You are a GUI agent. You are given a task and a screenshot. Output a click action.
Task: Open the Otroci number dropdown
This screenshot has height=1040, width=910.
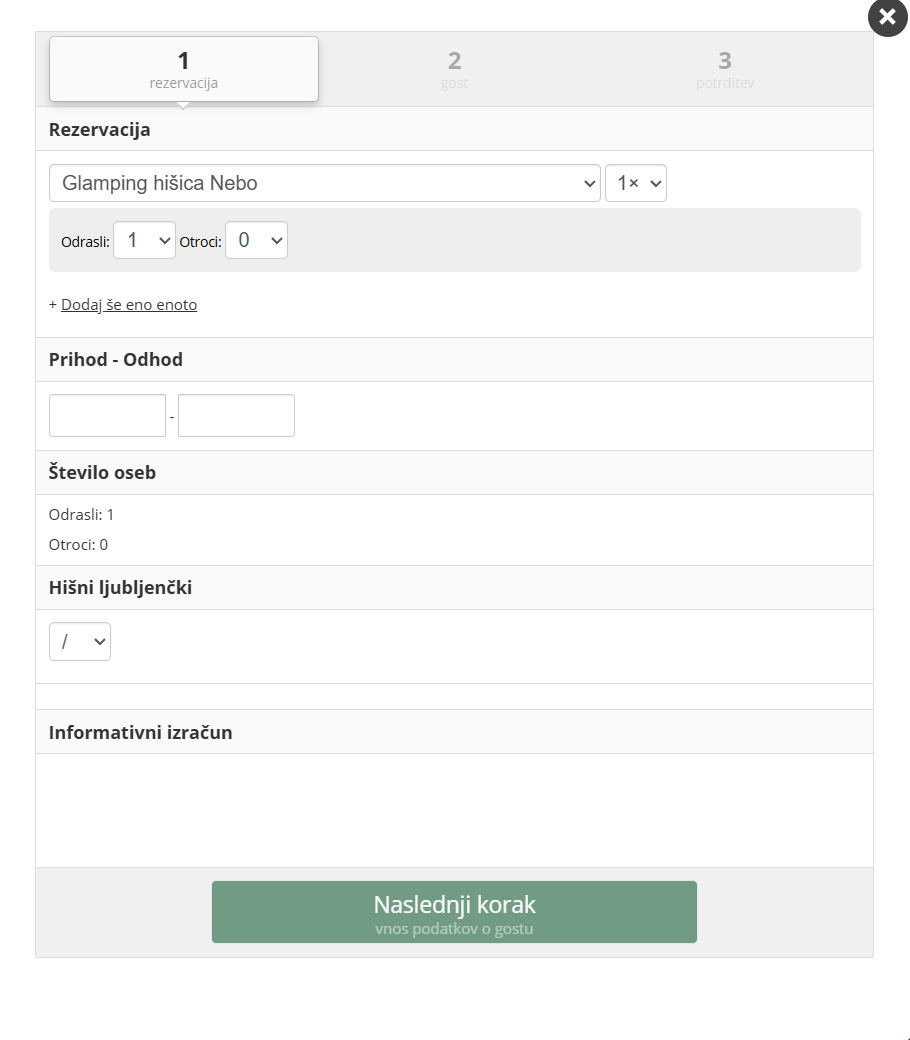point(256,240)
